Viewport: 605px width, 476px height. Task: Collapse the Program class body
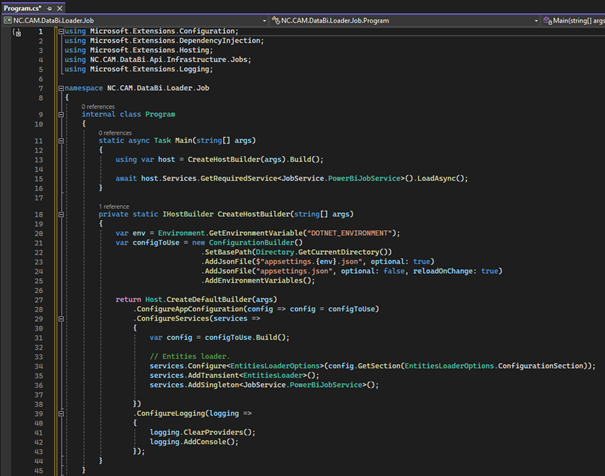click(61, 114)
